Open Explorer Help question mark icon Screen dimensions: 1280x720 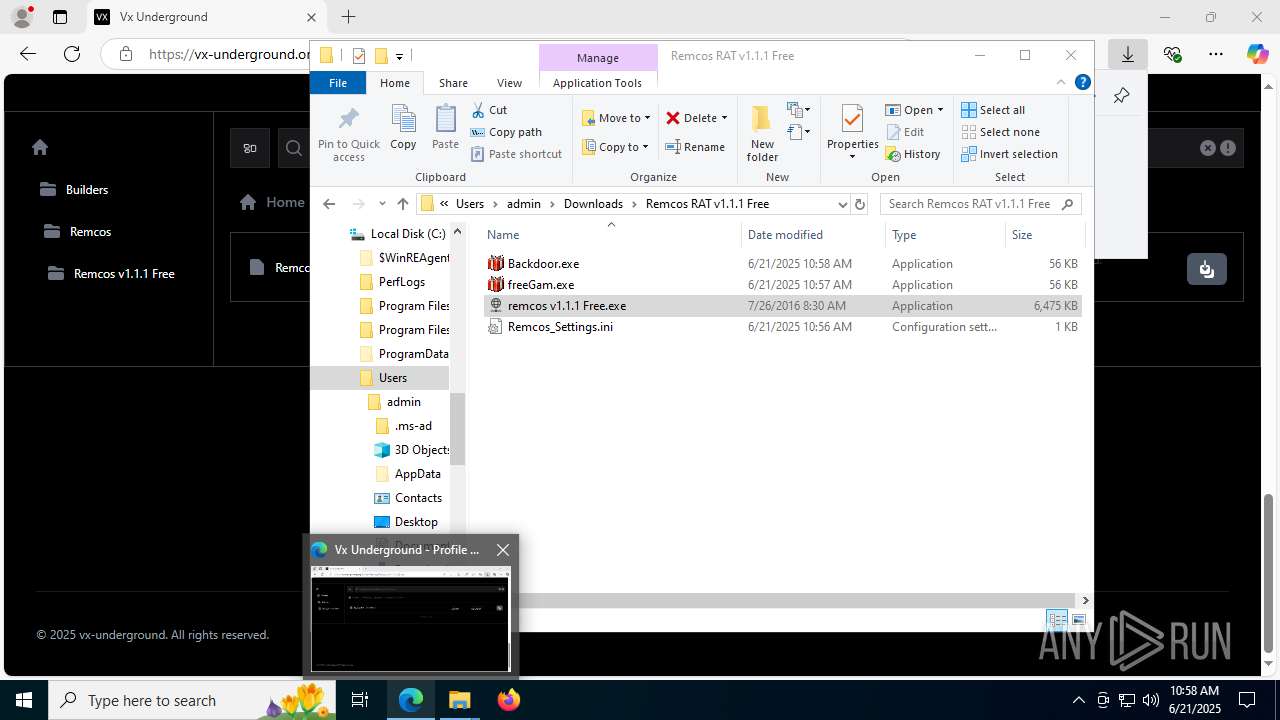[x=1082, y=83]
